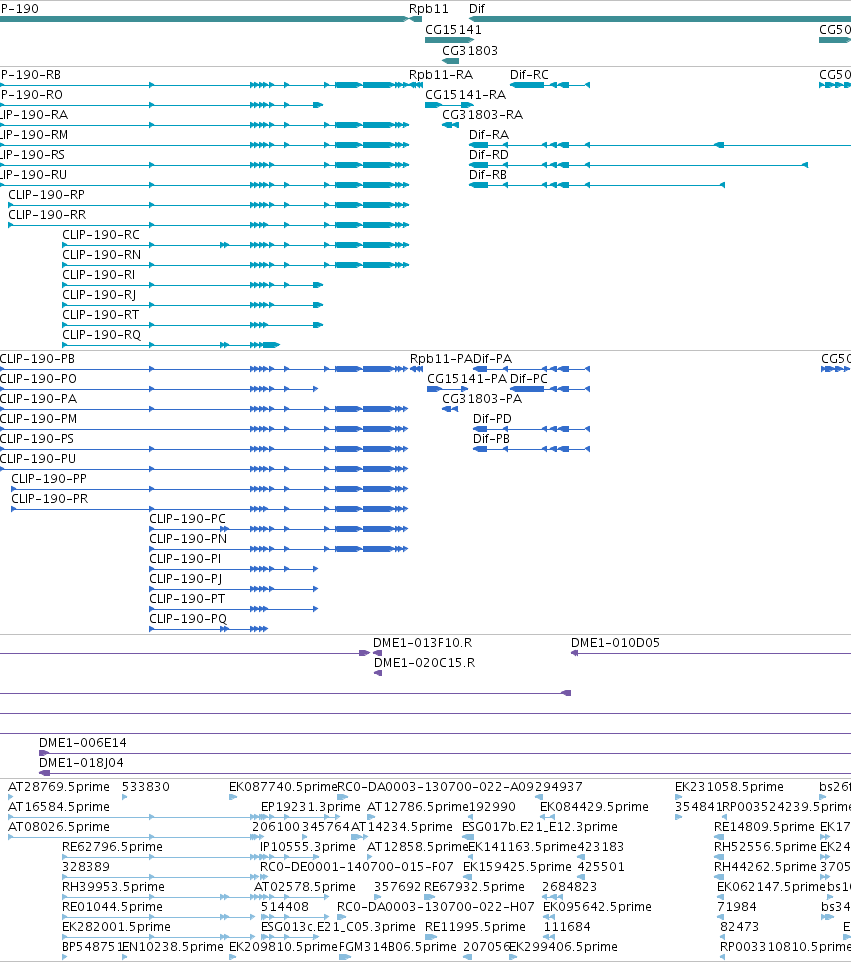The width and height of the screenshot is (851, 962).
Task: Click the CG15141-RA transcript label
Action: click(466, 94)
